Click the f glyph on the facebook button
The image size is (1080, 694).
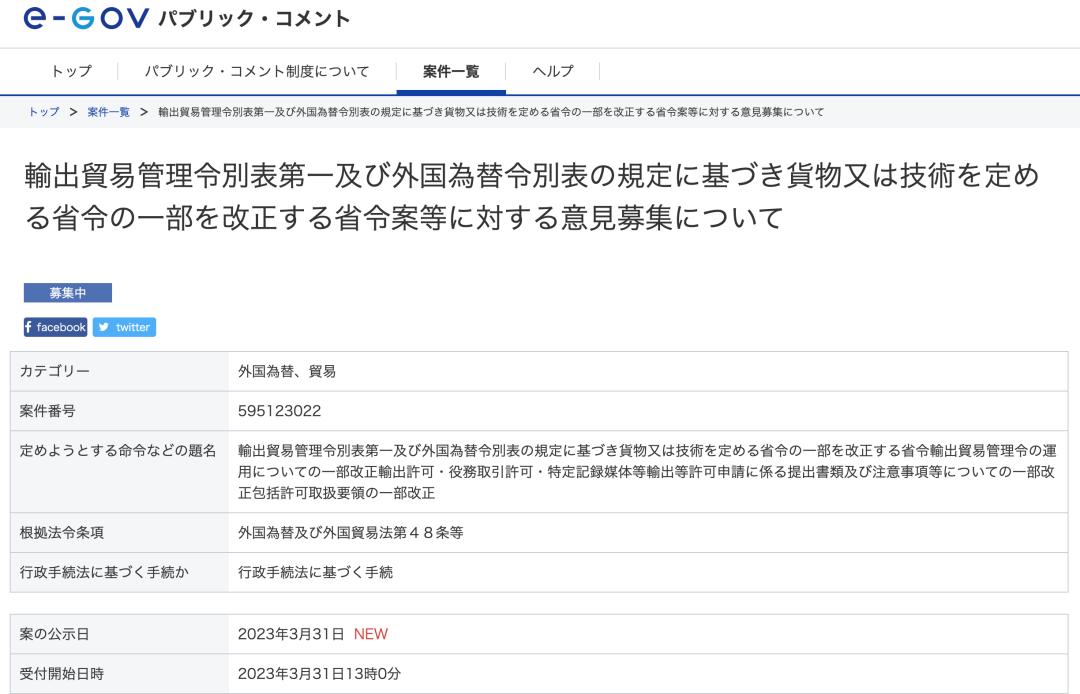[29, 327]
